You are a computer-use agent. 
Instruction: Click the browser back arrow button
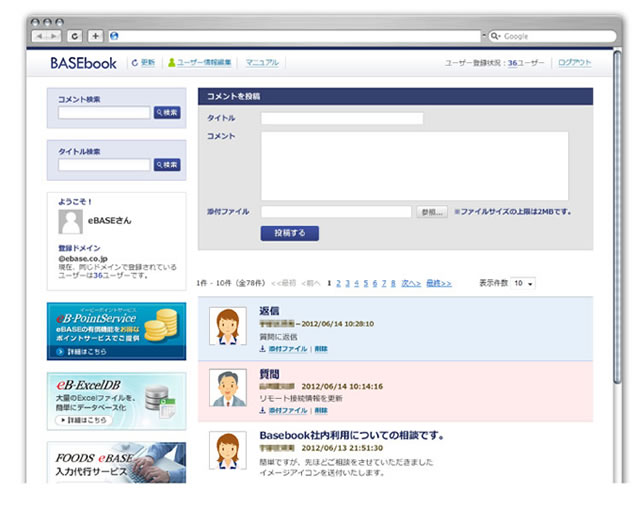pos(39,36)
